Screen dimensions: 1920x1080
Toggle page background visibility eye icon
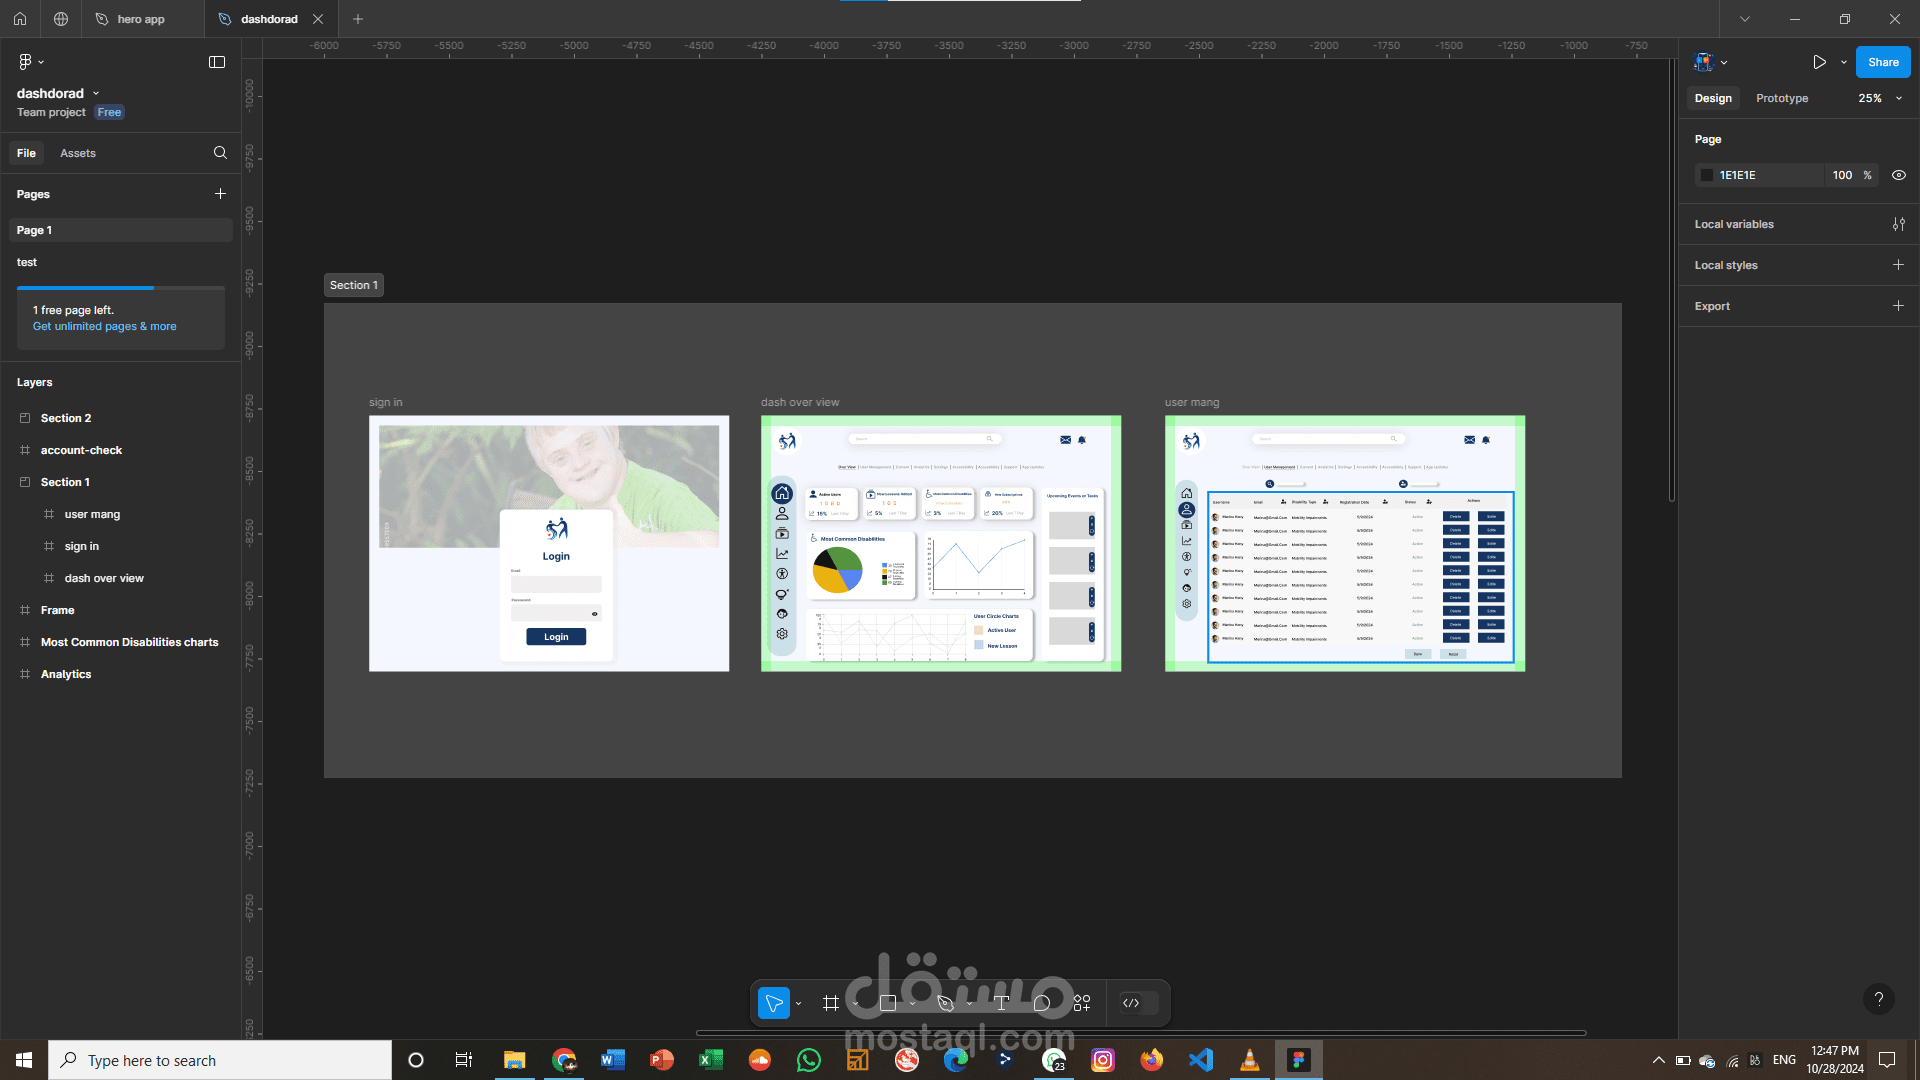click(1898, 175)
